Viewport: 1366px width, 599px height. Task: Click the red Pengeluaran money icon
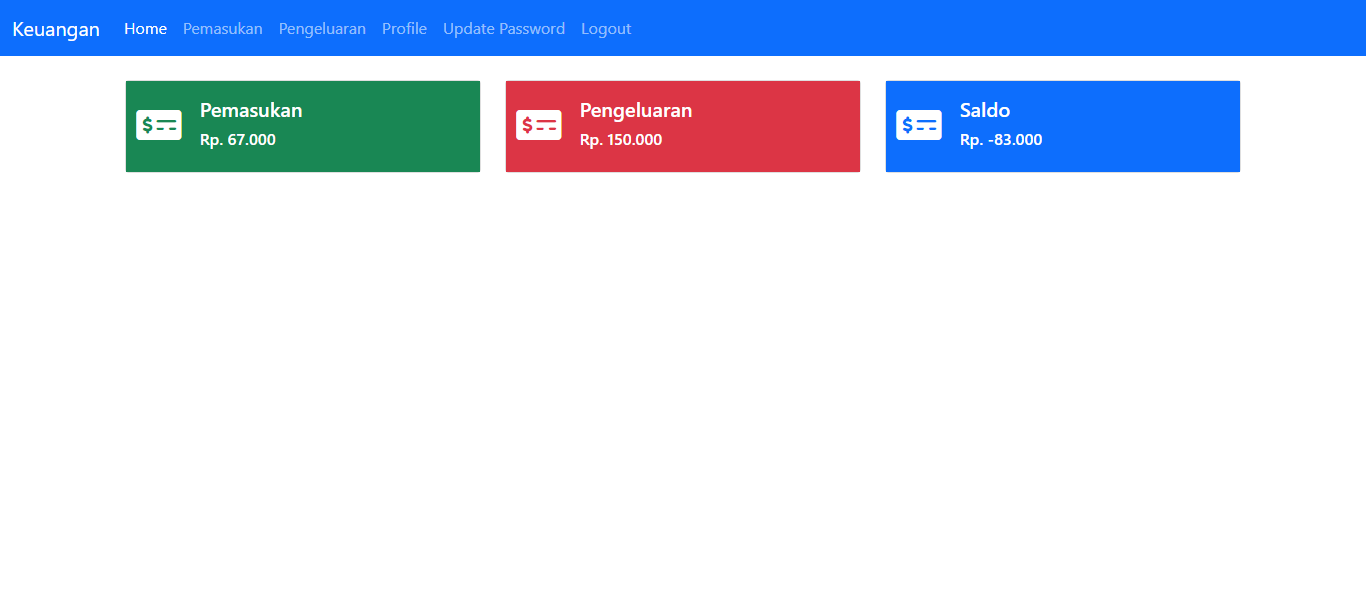click(x=539, y=125)
